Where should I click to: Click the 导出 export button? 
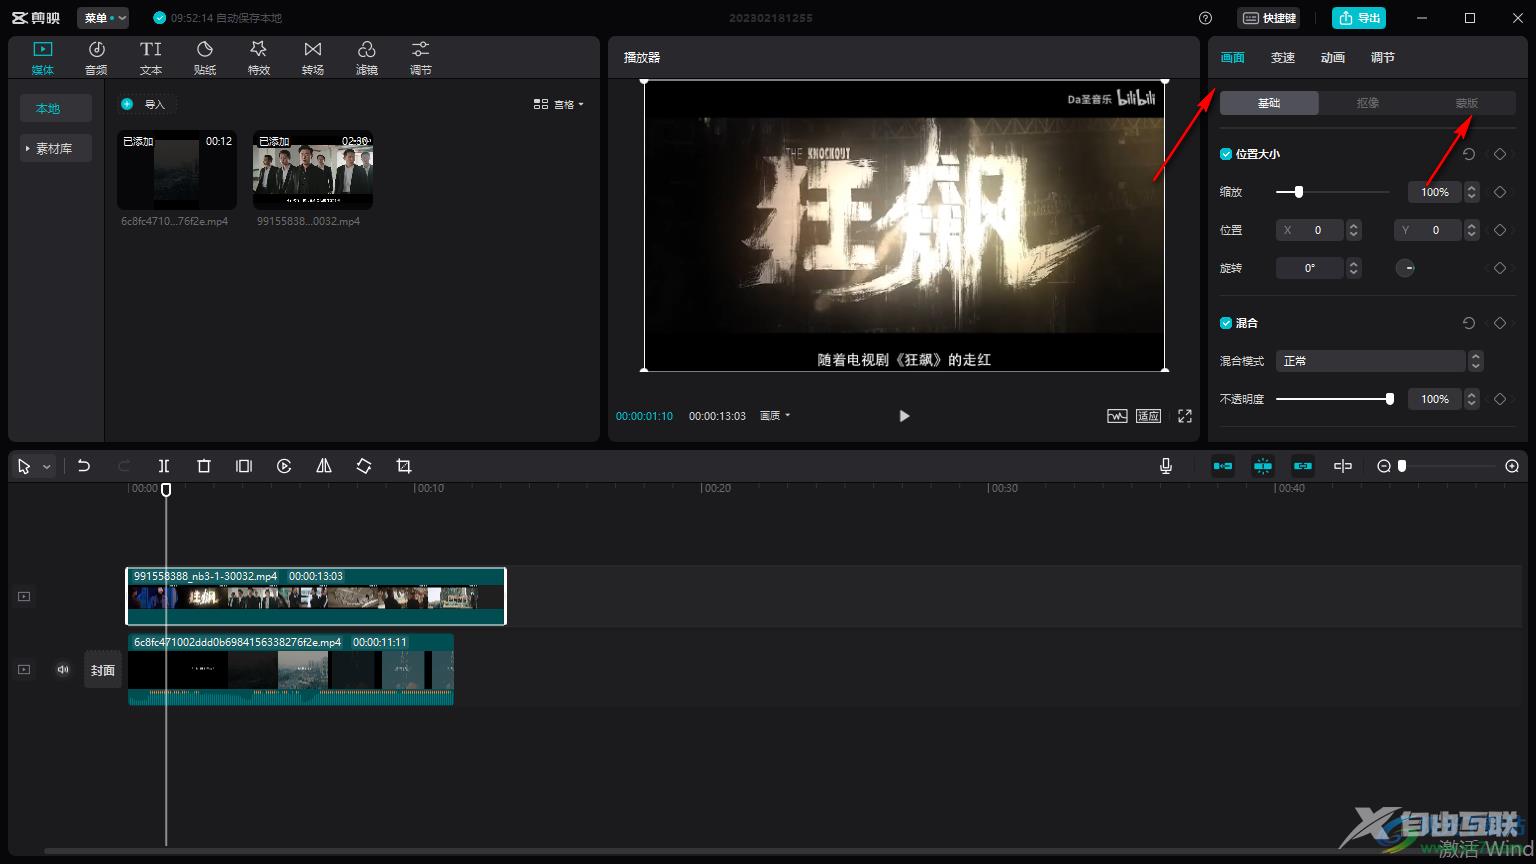[x=1359, y=18]
